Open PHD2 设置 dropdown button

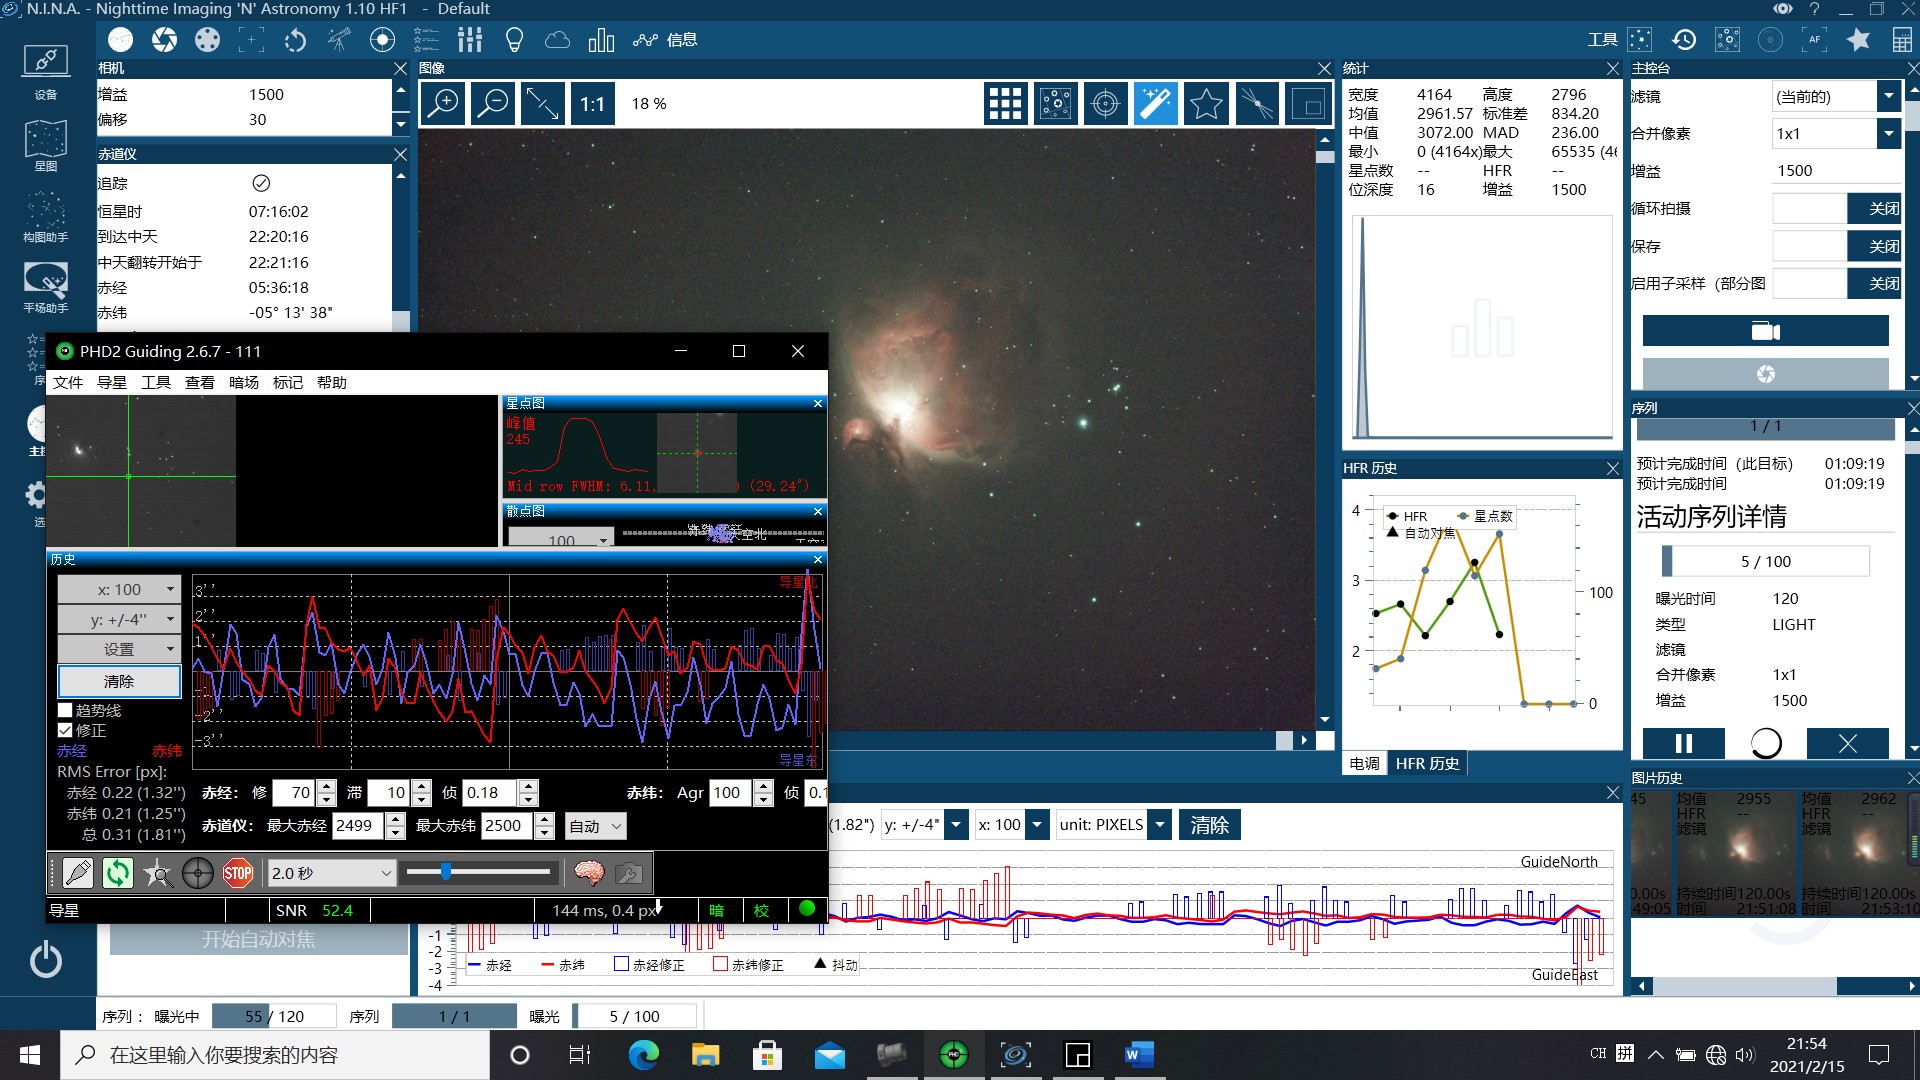click(119, 649)
